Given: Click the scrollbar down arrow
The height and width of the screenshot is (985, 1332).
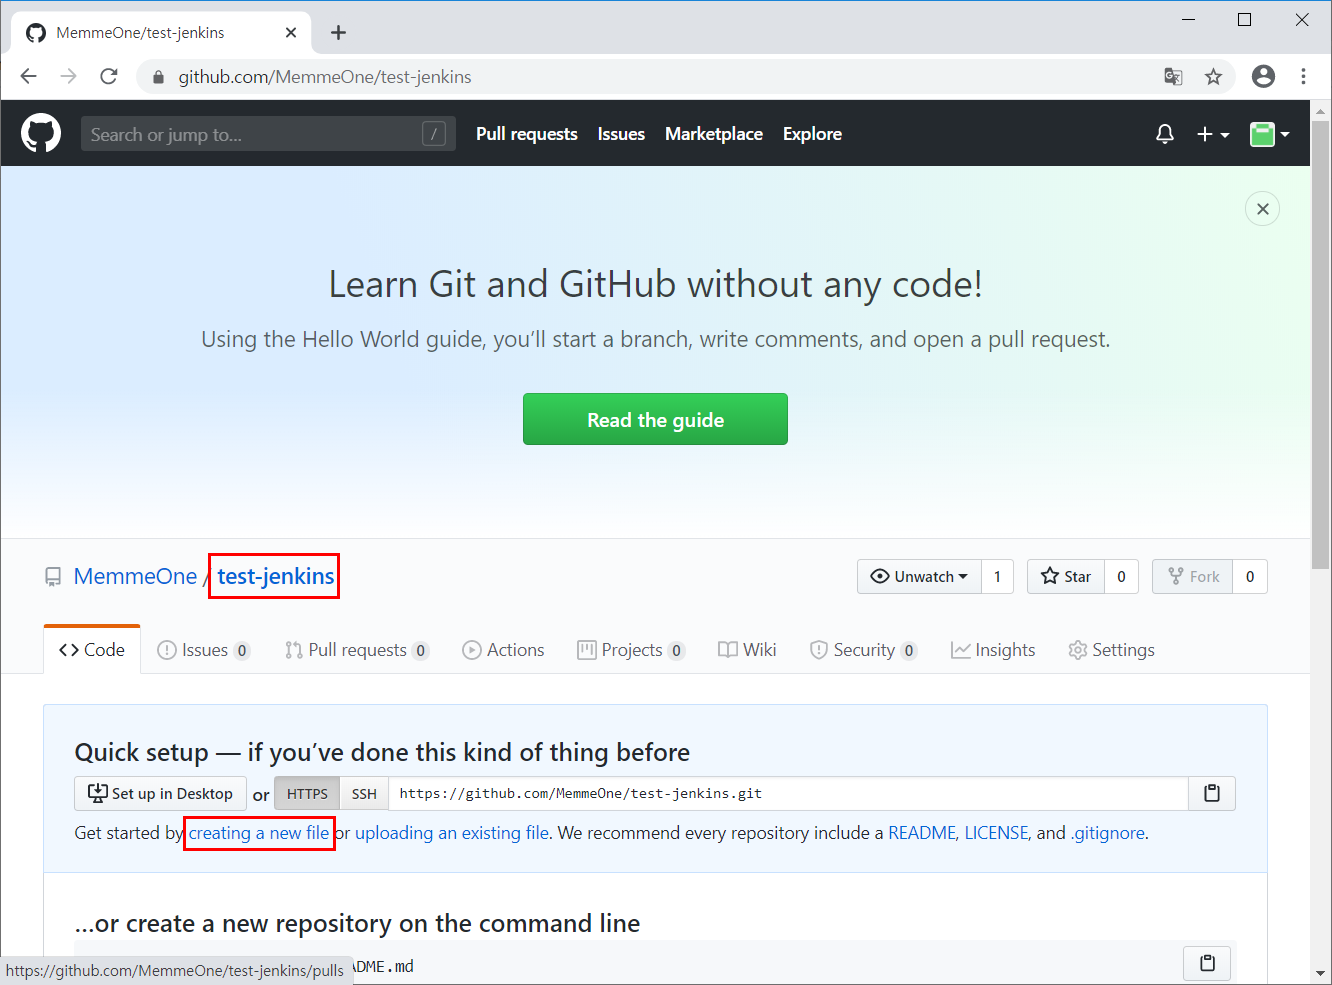Looking at the screenshot, I should pos(1321,973).
